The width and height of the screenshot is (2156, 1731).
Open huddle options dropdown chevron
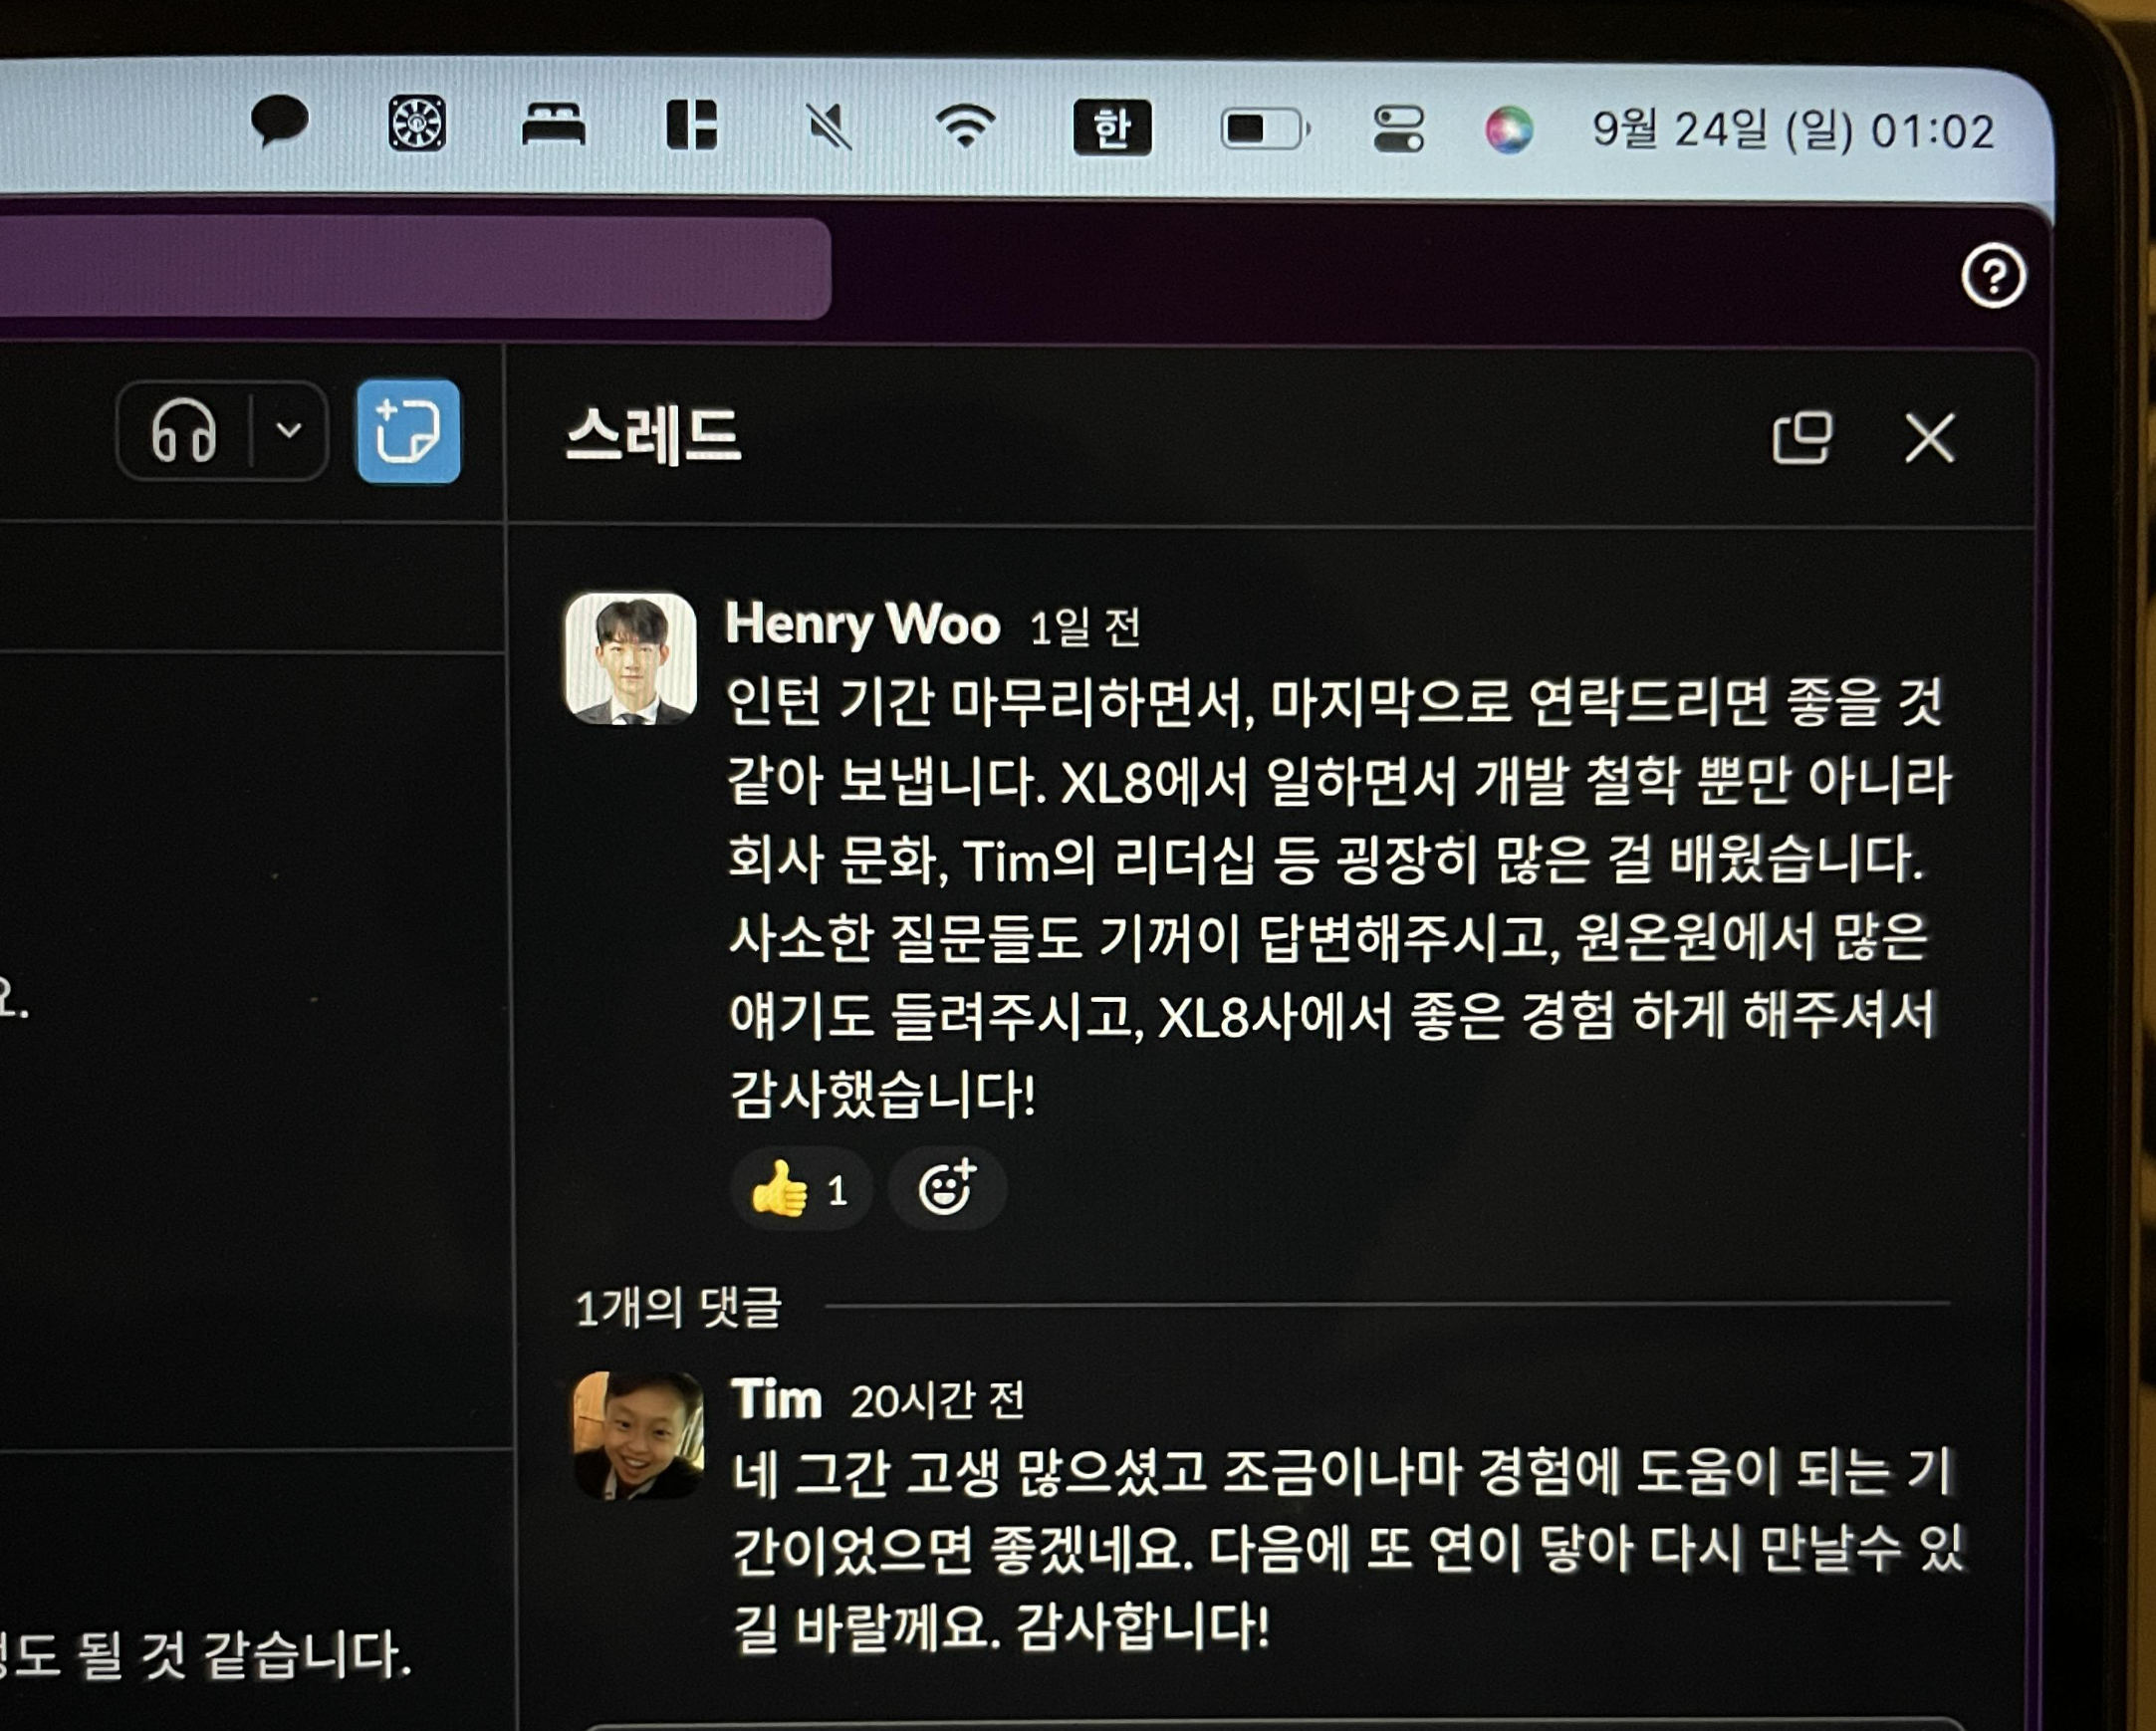click(x=289, y=431)
